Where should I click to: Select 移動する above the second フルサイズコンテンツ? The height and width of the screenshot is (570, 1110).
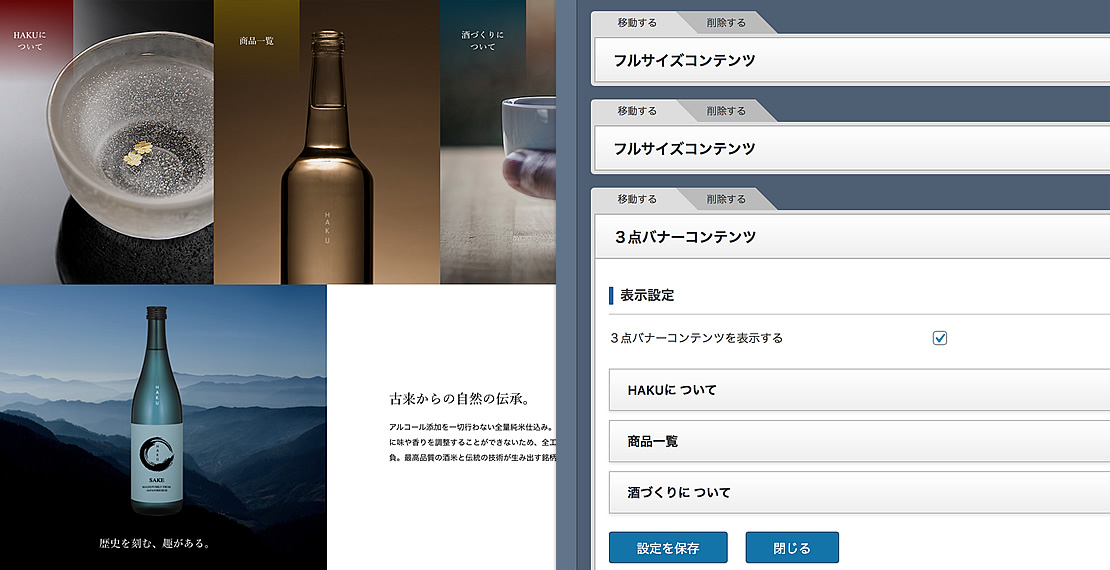[637, 111]
